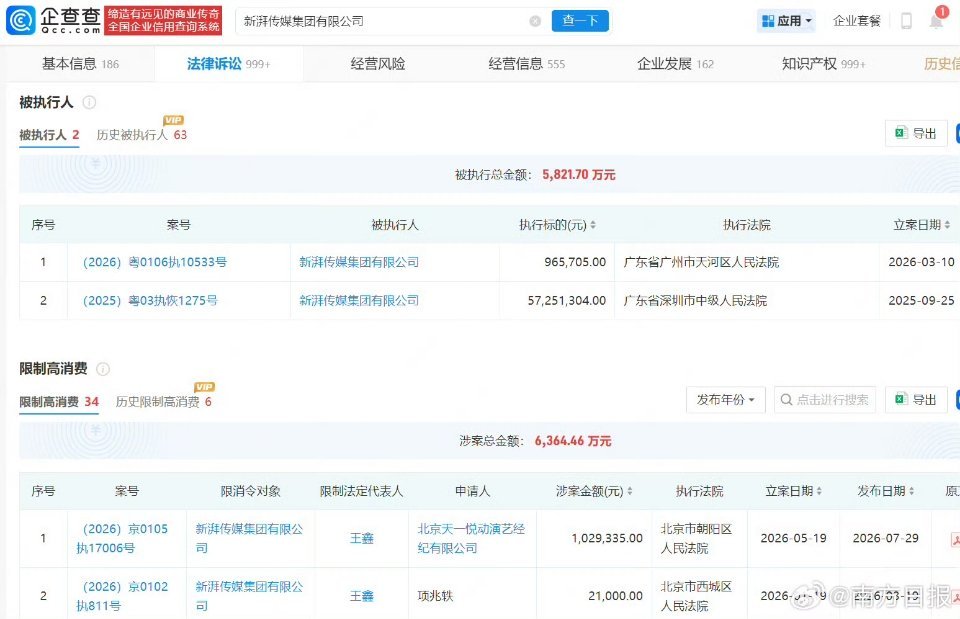Open case (2025)粤03执恢1275号
This screenshot has height=619, width=960.
[x=150, y=301]
